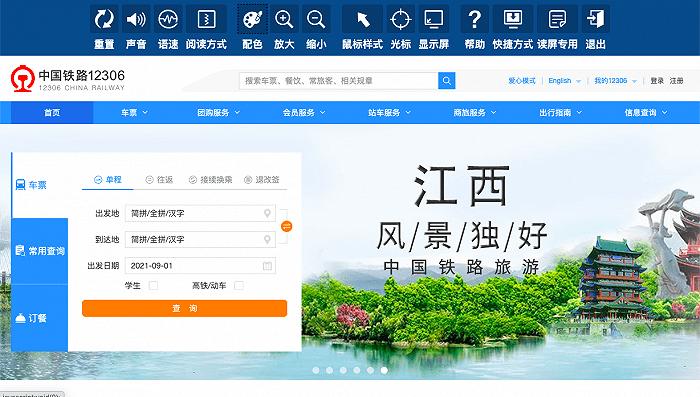The height and width of the screenshot is (397, 700).
Task: Open the 显示屏 display screen icon
Action: (x=433, y=19)
